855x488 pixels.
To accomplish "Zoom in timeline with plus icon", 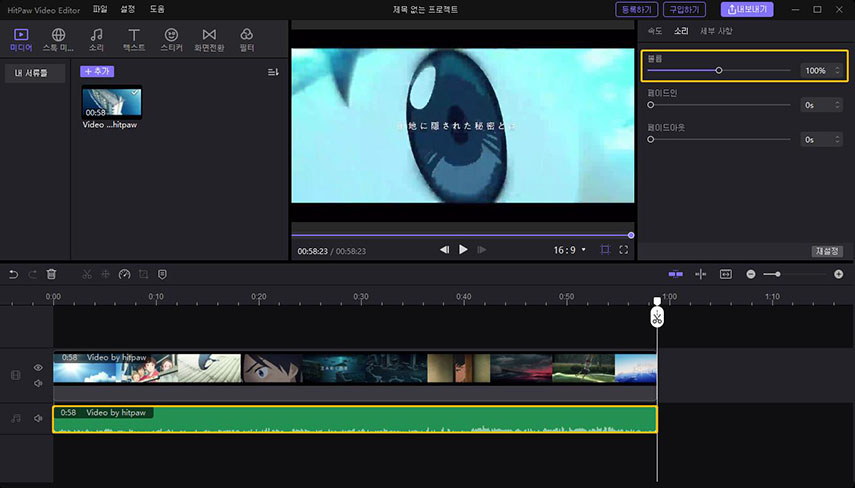I will click(x=839, y=274).
